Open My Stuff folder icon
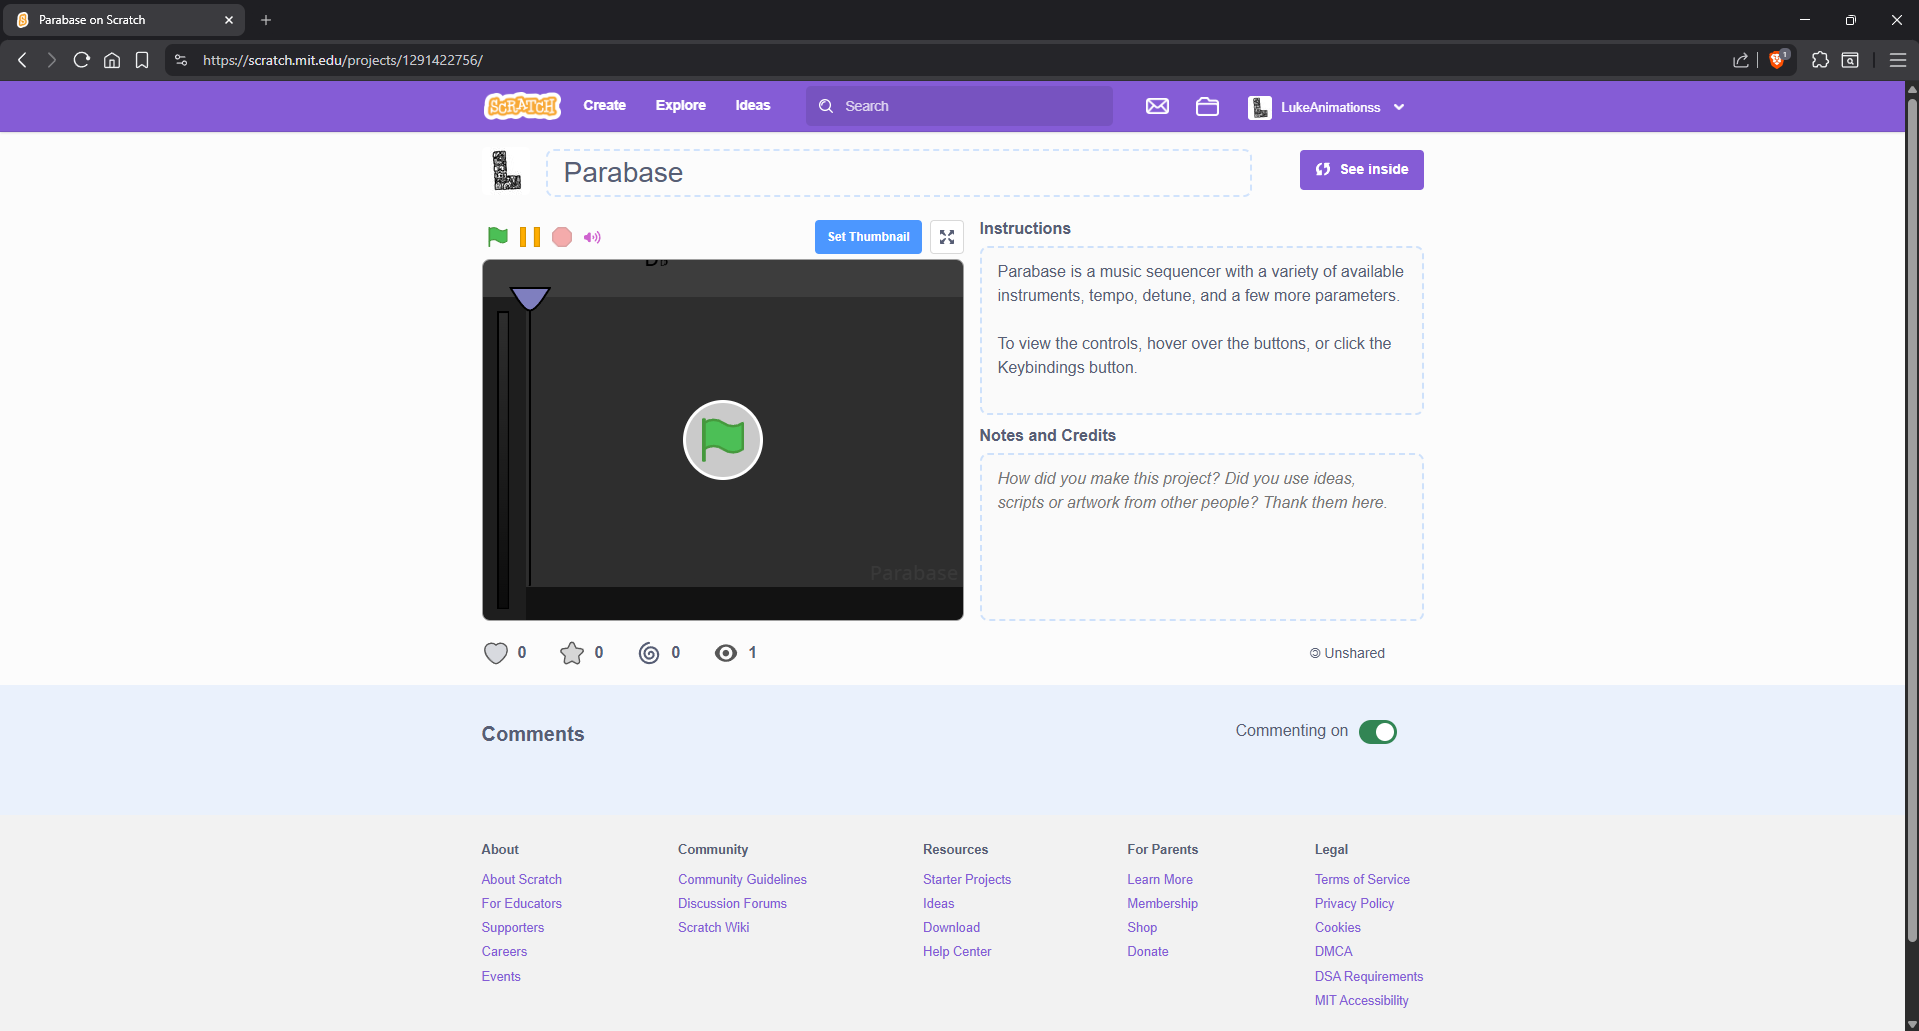This screenshot has width=1919, height=1031. click(x=1206, y=106)
